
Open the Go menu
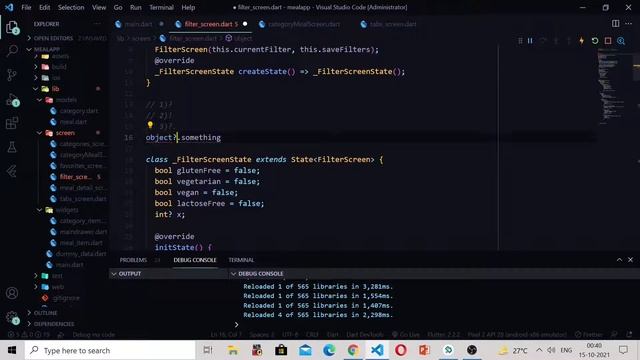tap(118, 7)
